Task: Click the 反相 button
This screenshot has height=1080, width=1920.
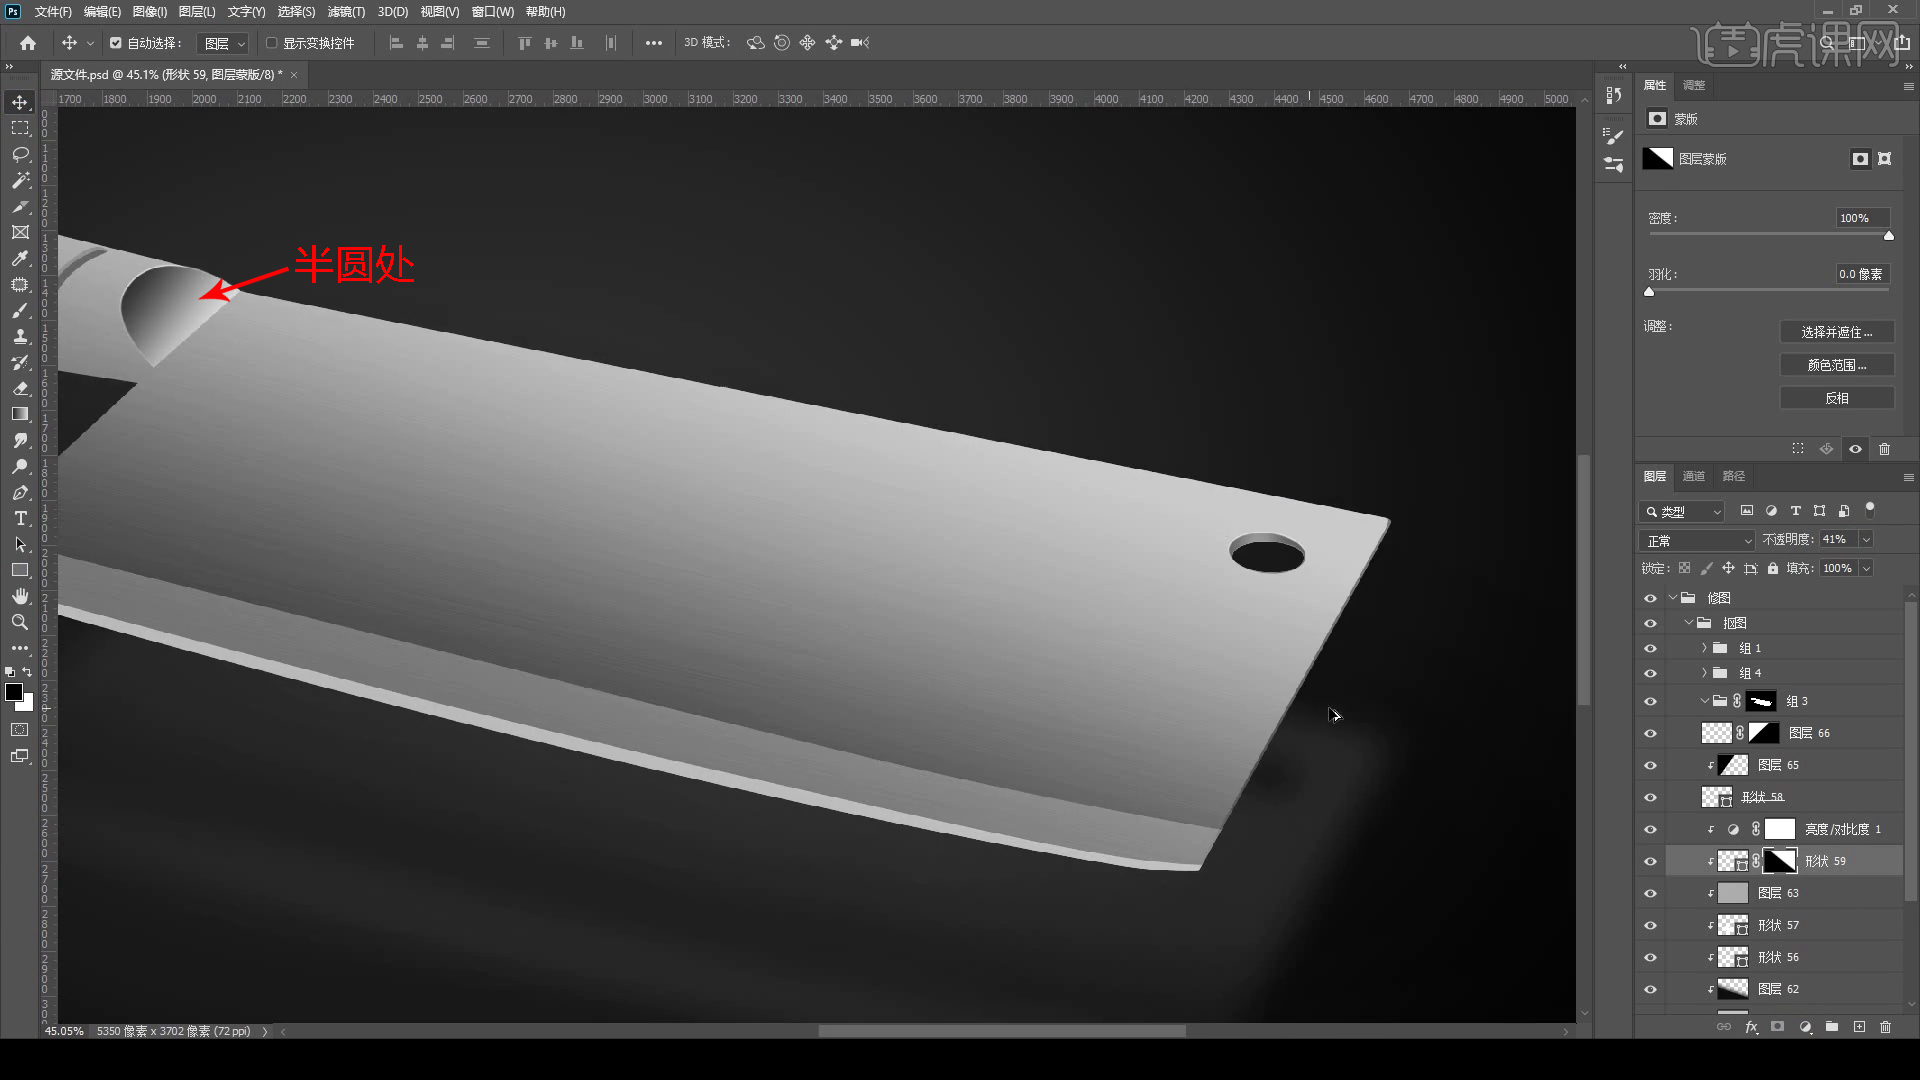Action: (1837, 398)
